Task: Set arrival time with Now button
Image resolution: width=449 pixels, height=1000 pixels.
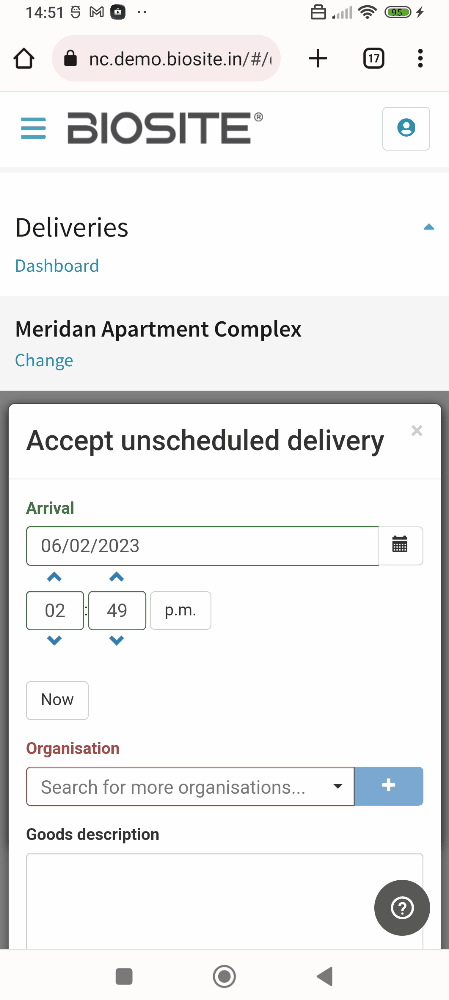Action: pos(57,700)
